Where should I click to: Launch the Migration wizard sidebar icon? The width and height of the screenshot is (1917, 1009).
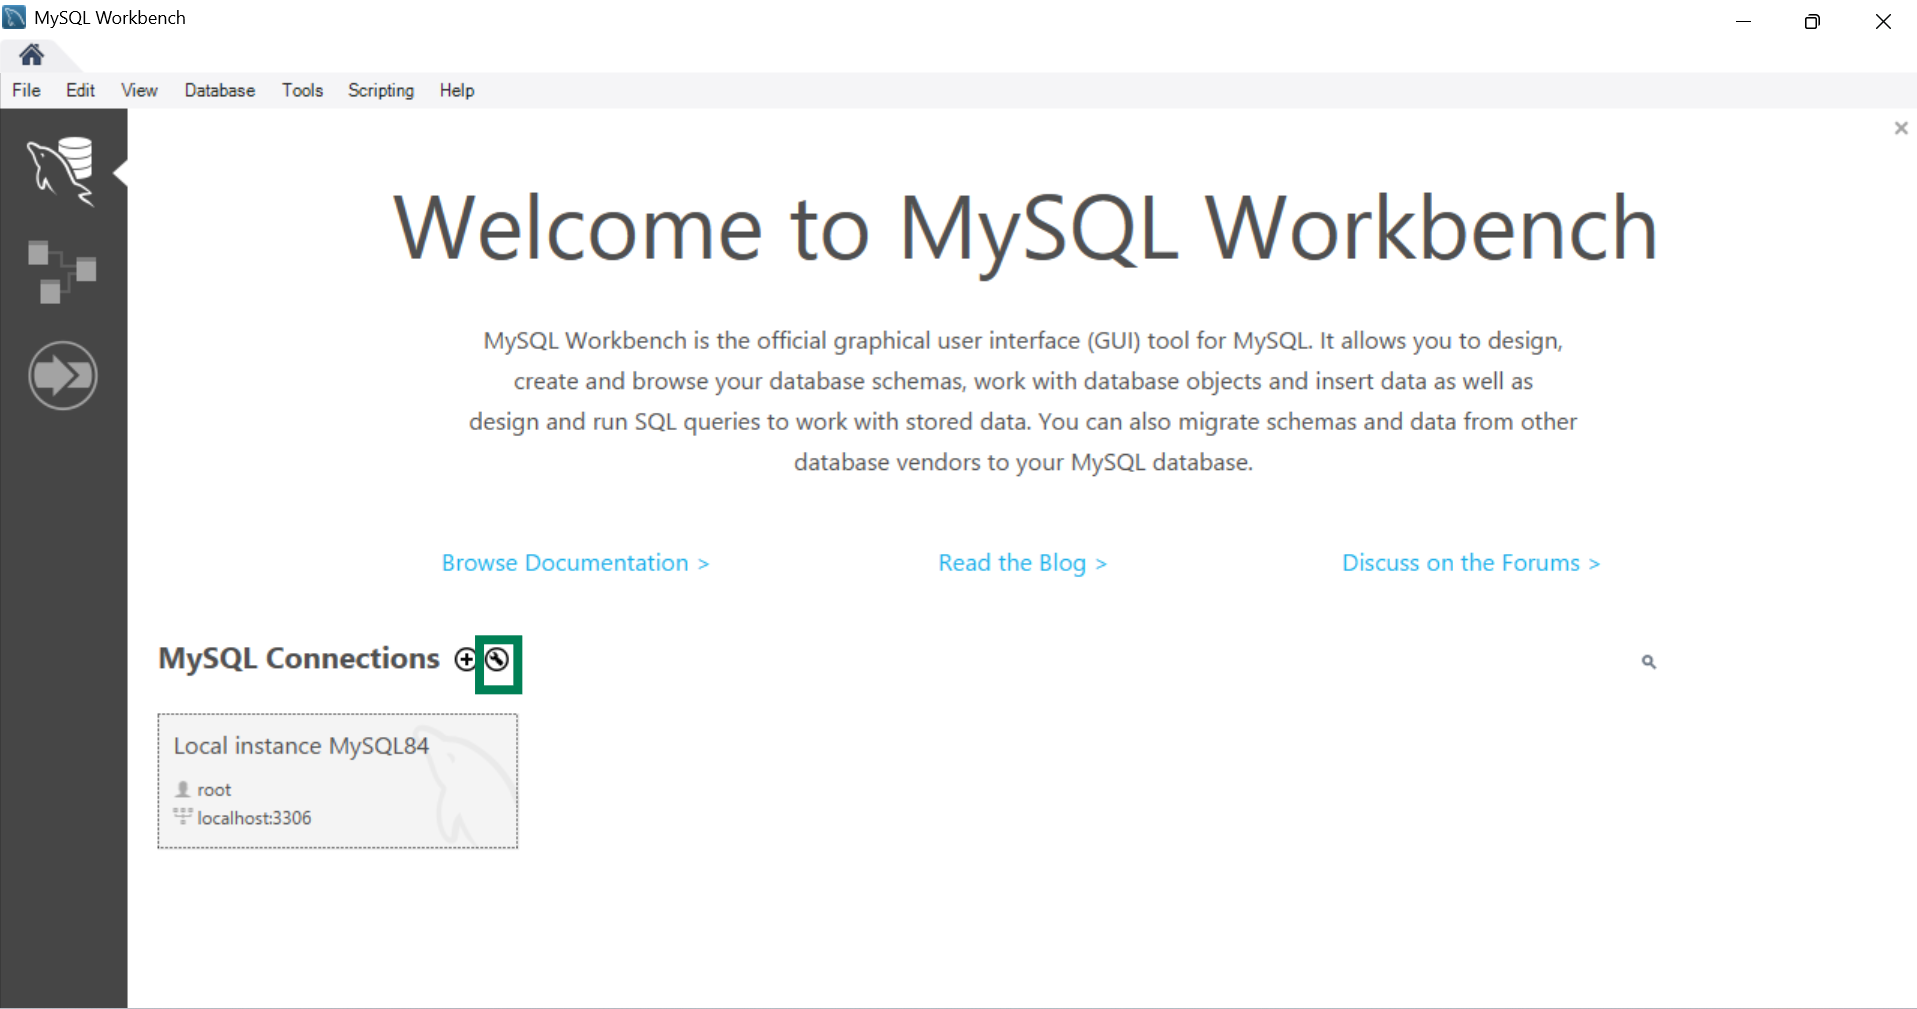63,376
